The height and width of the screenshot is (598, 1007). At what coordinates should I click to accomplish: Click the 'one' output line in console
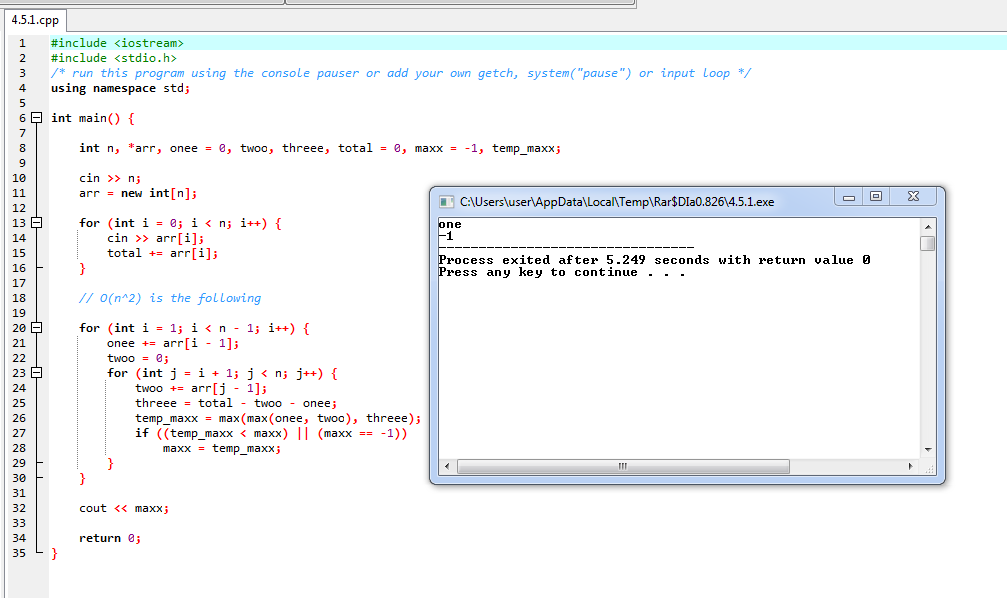[x=450, y=224]
